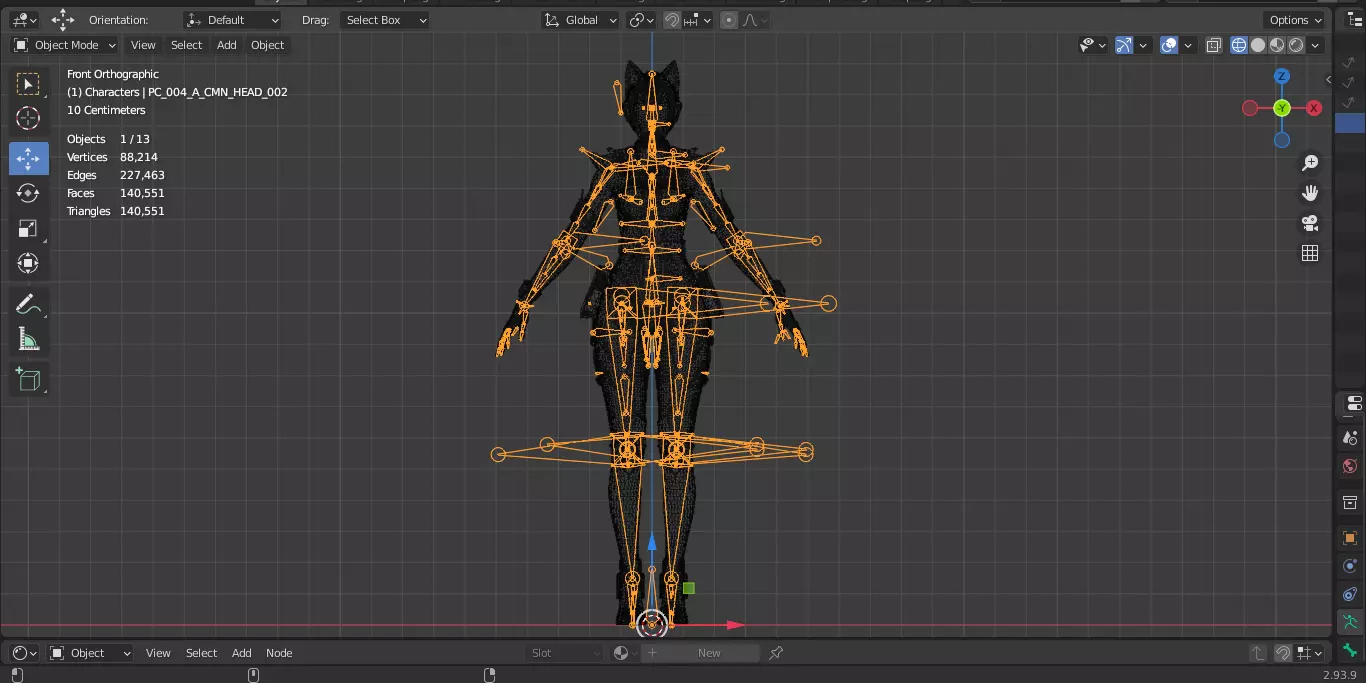The width and height of the screenshot is (1366, 683).
Task: Select the Measure ruler tool
Action: (28, 339)
